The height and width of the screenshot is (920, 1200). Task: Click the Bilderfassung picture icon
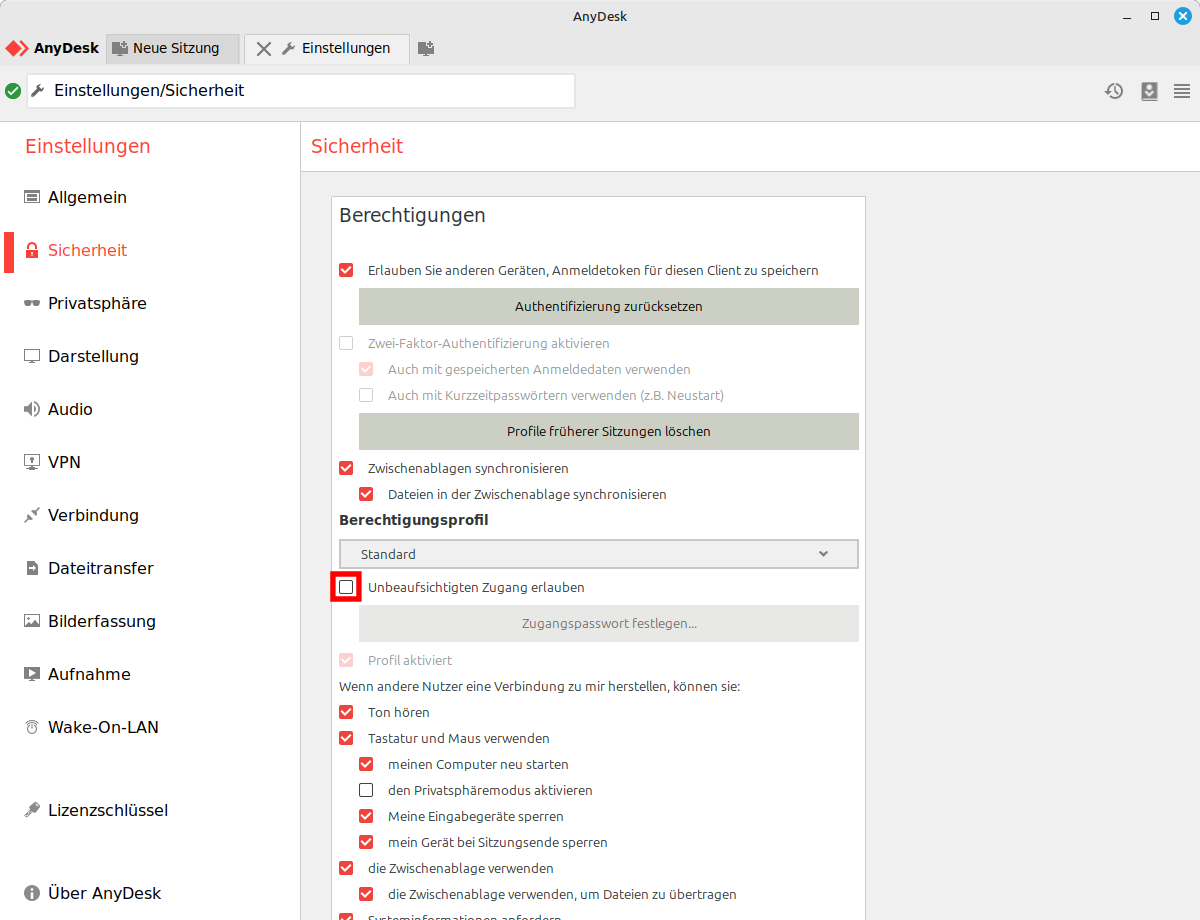click(x=32, y=621)
